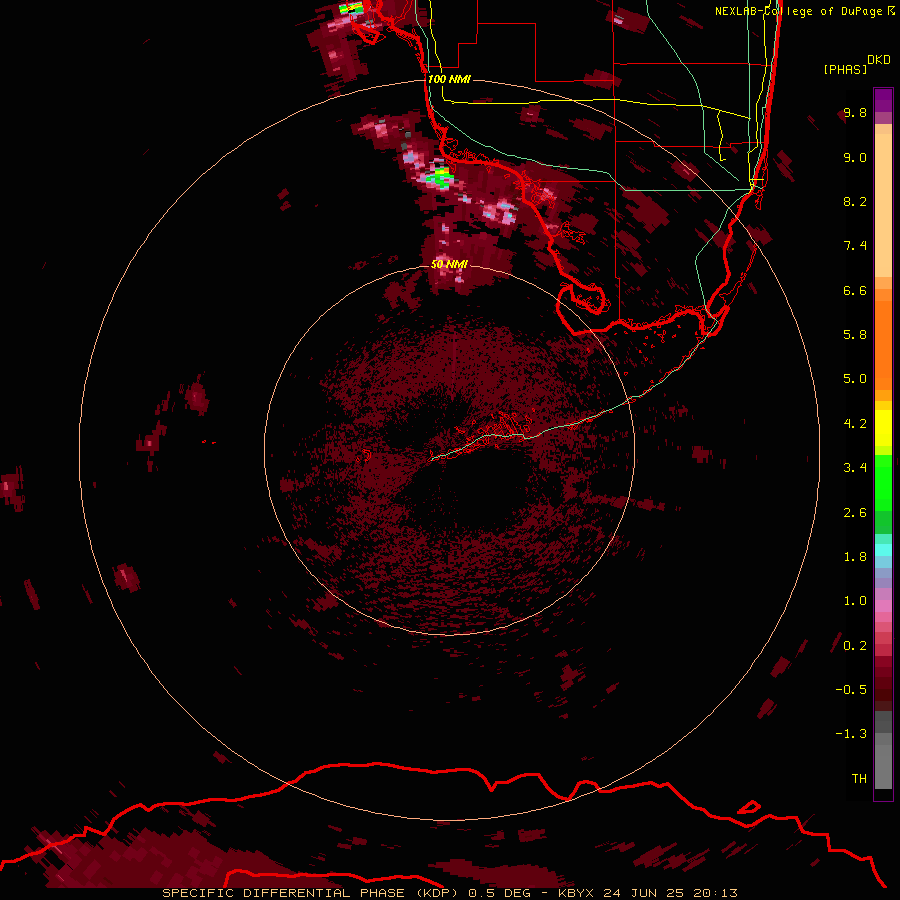Screen dimensions: 900x900
Task: Select the DKD units label above the scale
Action: coord(879,60)
